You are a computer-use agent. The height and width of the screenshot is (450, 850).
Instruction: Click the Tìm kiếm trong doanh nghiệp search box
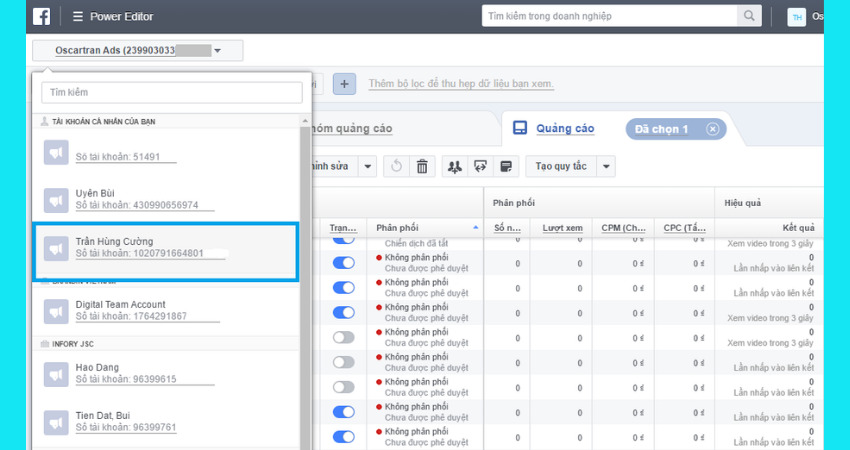pyautogui.click(x=609, y=16)
